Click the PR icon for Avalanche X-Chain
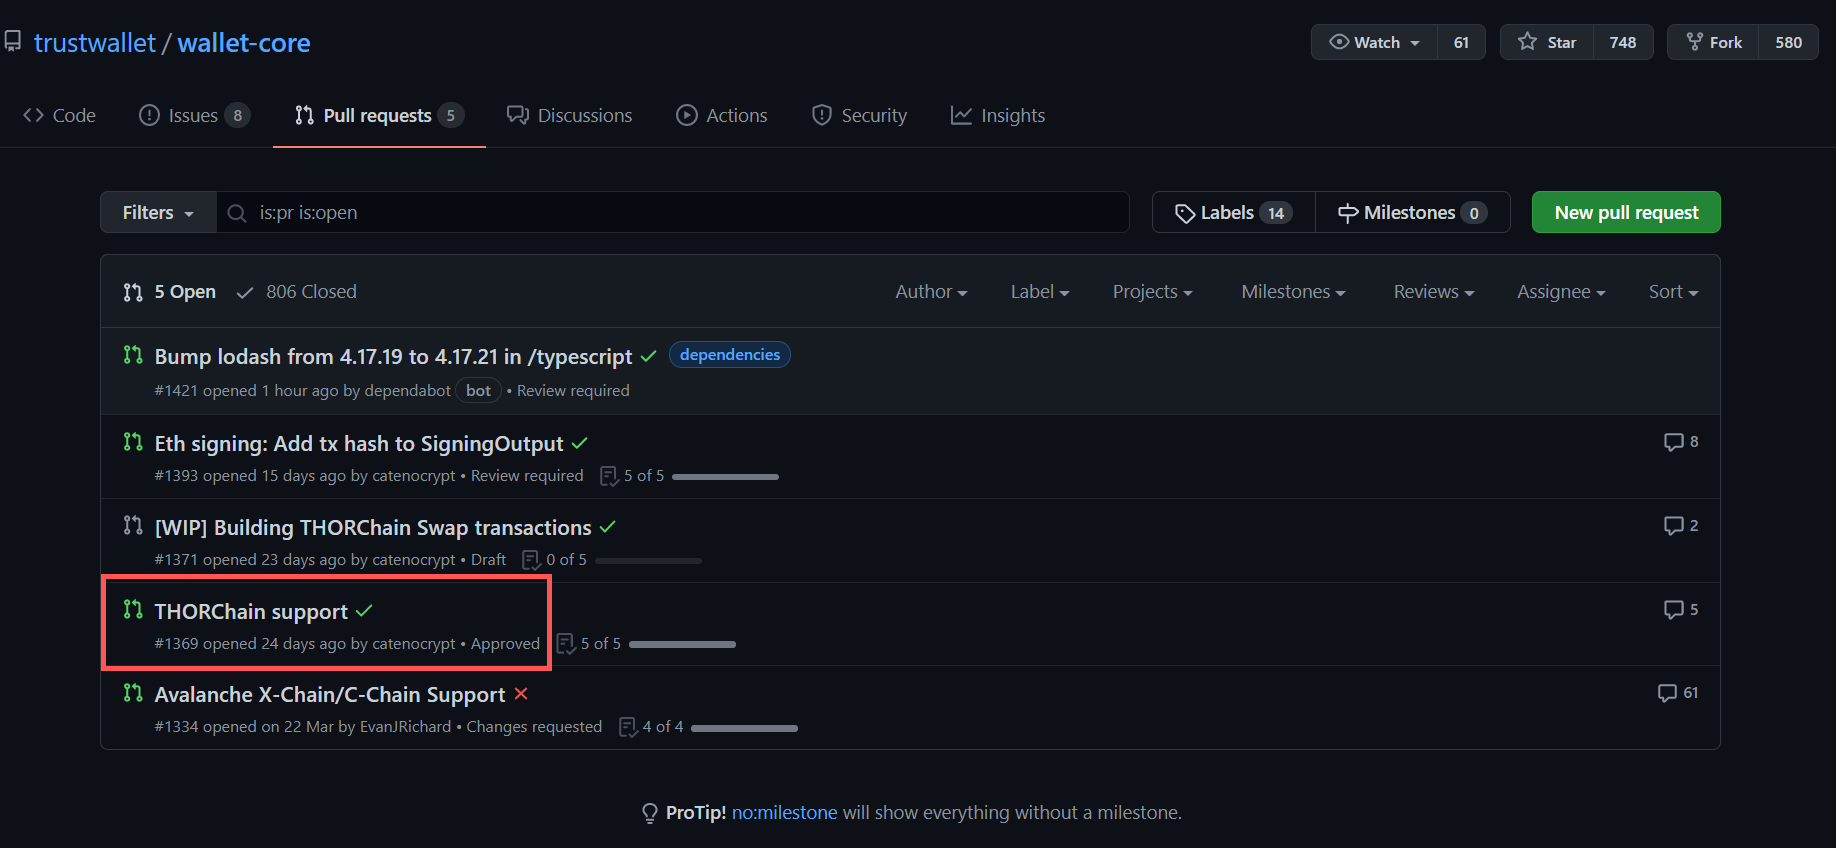The height and width of the screenshot is (848, 1836). click(133, 693)
